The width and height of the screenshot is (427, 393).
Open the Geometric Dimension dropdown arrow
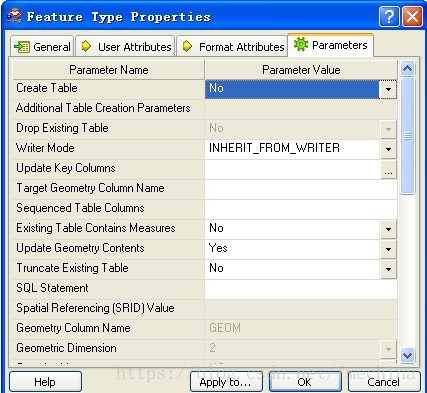(x=388, y=349)
